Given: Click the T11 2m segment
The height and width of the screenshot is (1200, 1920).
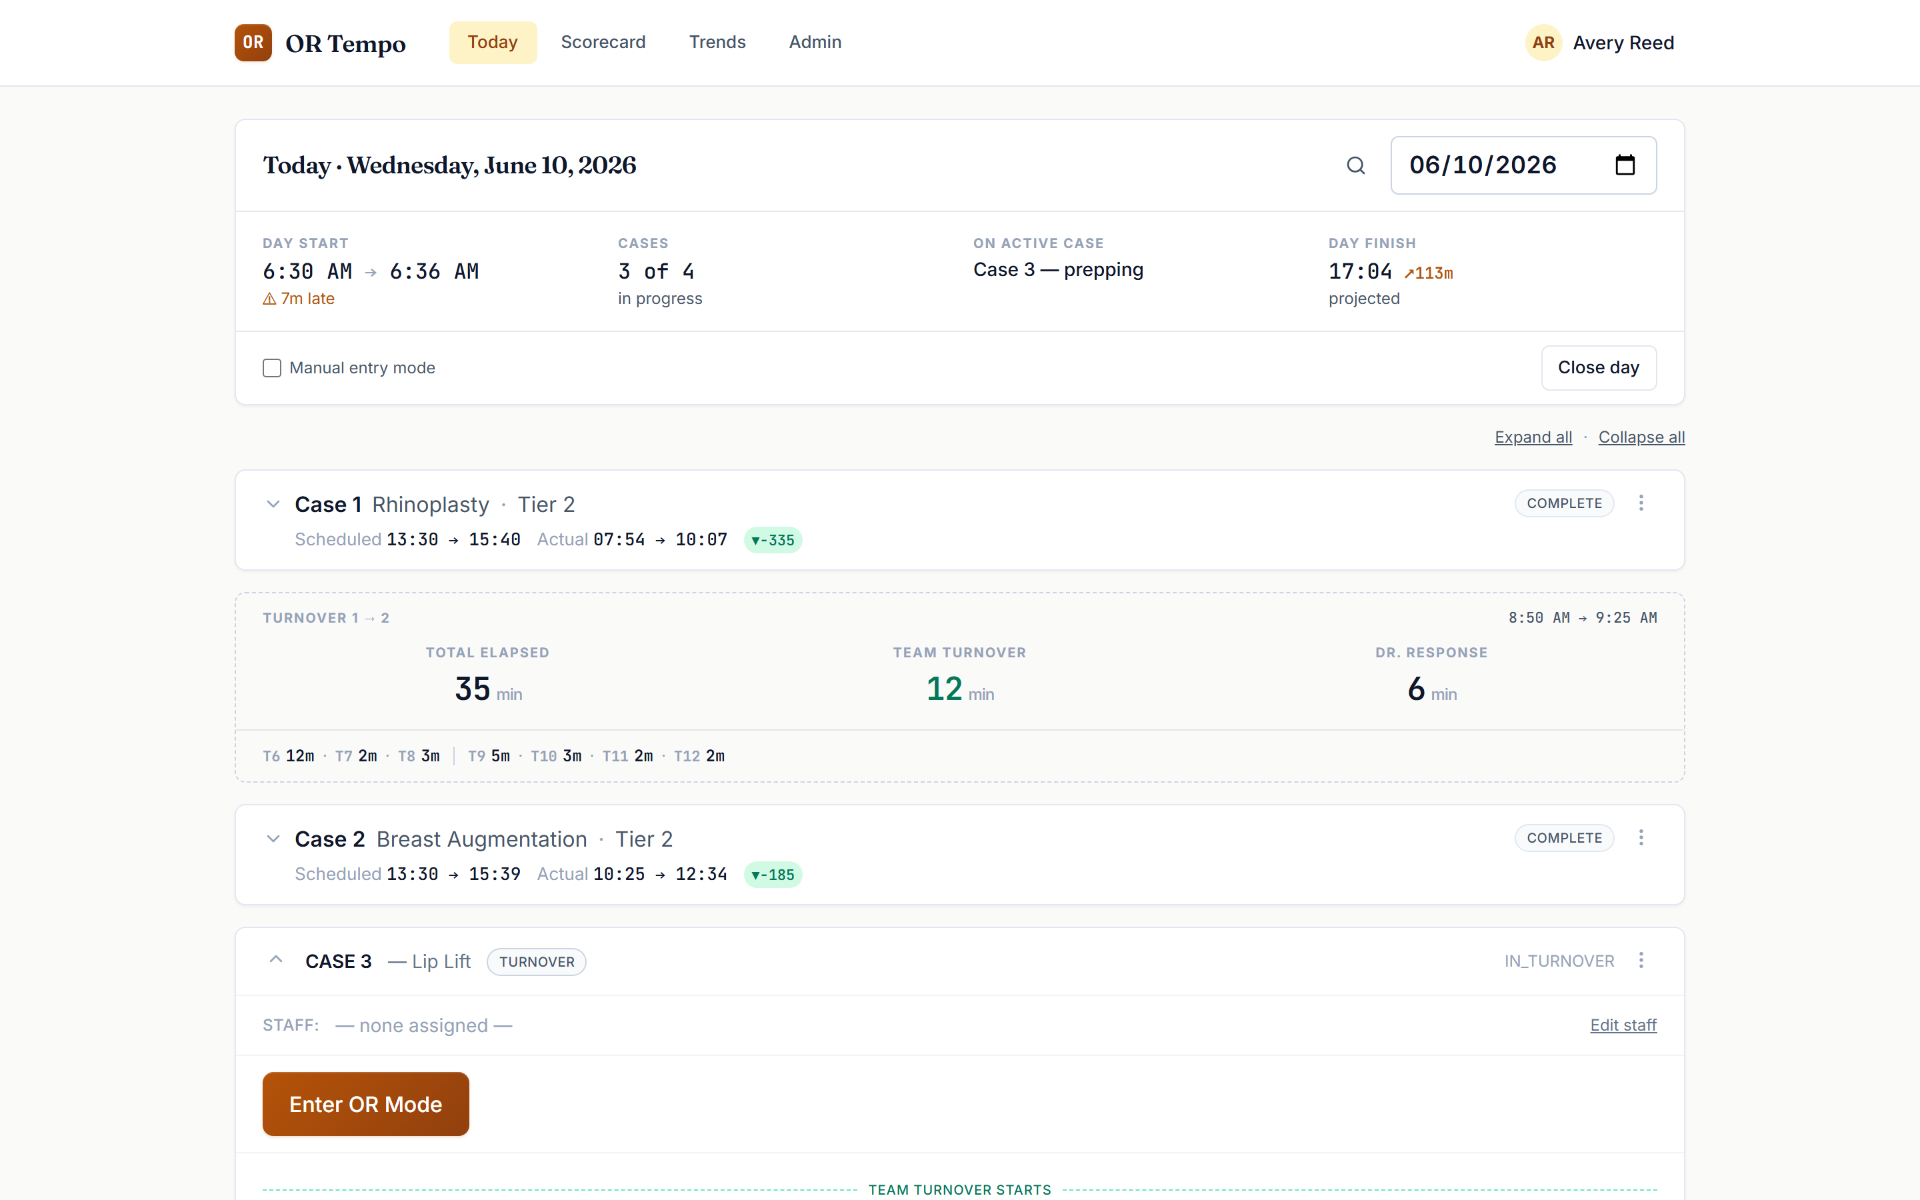Looking at the screenshot, I should (627, 756).
